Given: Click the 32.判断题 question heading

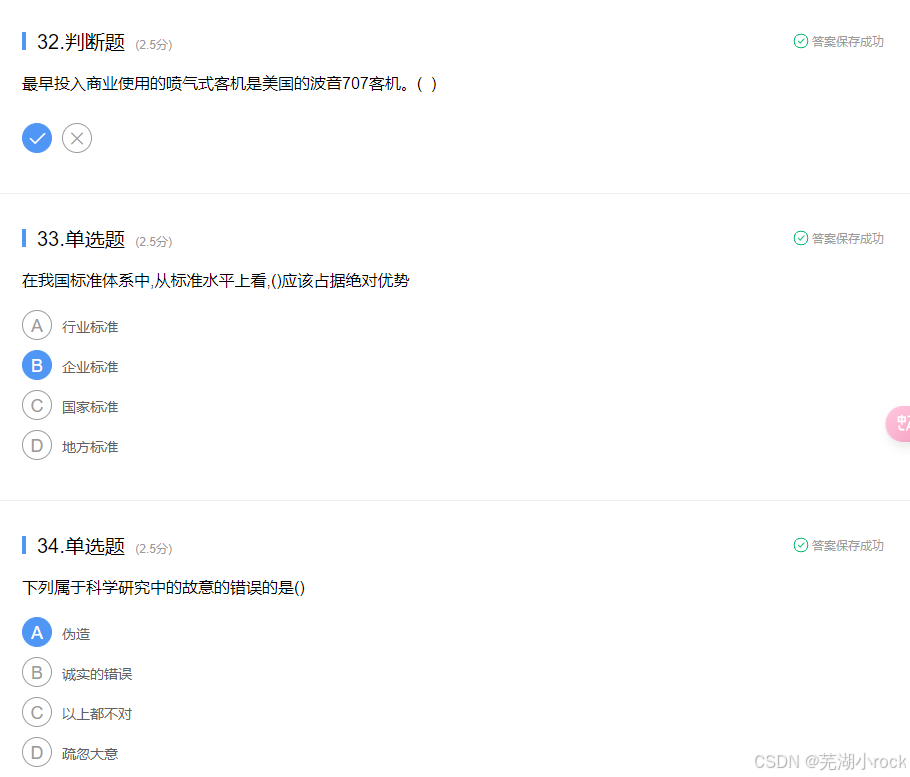Looking at the screenshot, I should click(x=81, y=42).
